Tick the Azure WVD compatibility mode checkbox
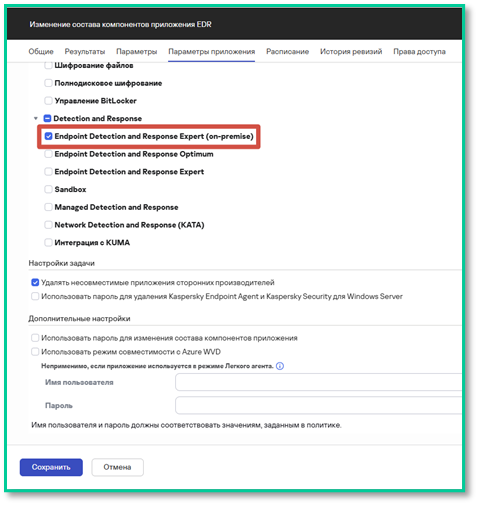 click(35, 352)
